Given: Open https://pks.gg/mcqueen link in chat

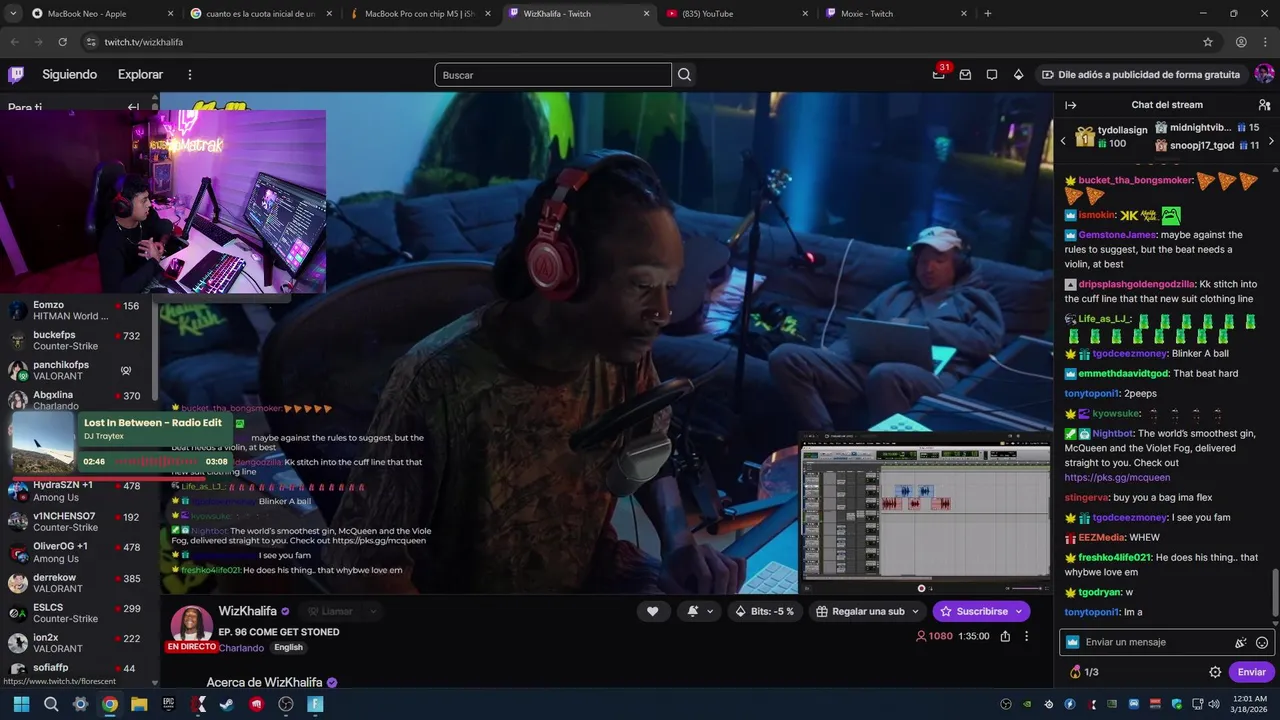Looking at the screenshot, I should tap(1117, 478).
